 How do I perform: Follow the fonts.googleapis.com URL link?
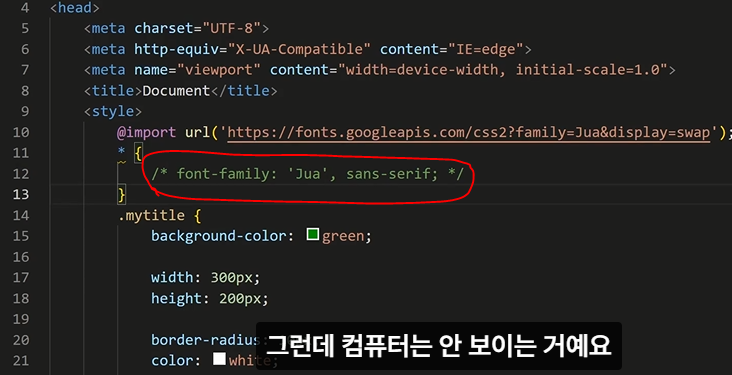pos(469,133)
